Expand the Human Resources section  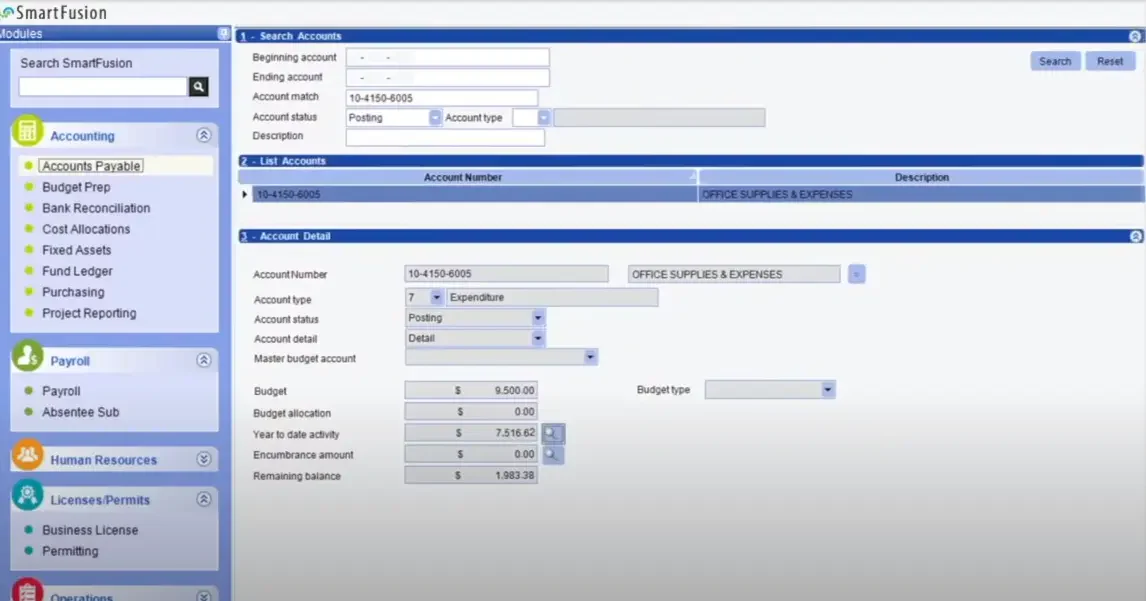point(204,459)
